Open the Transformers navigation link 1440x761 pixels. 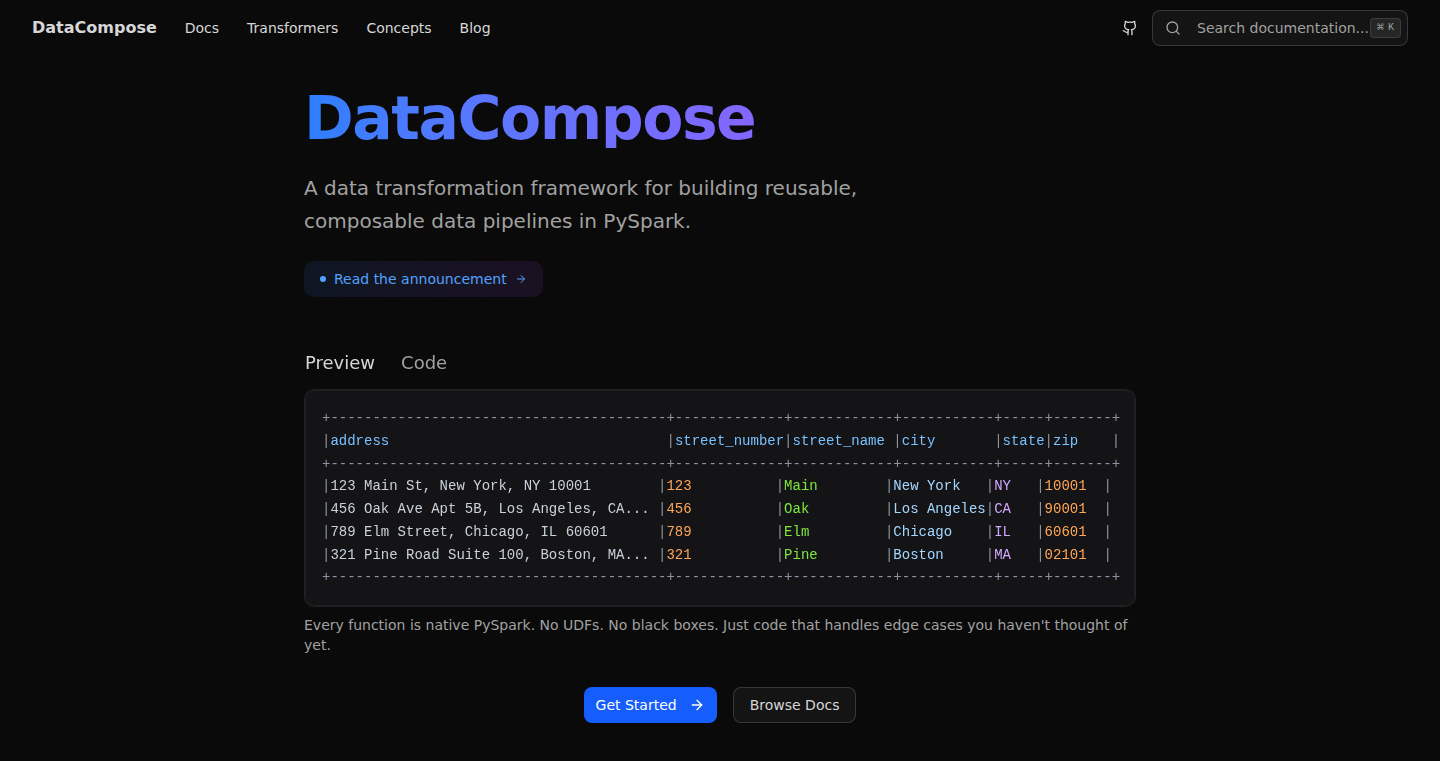[293, 28]
